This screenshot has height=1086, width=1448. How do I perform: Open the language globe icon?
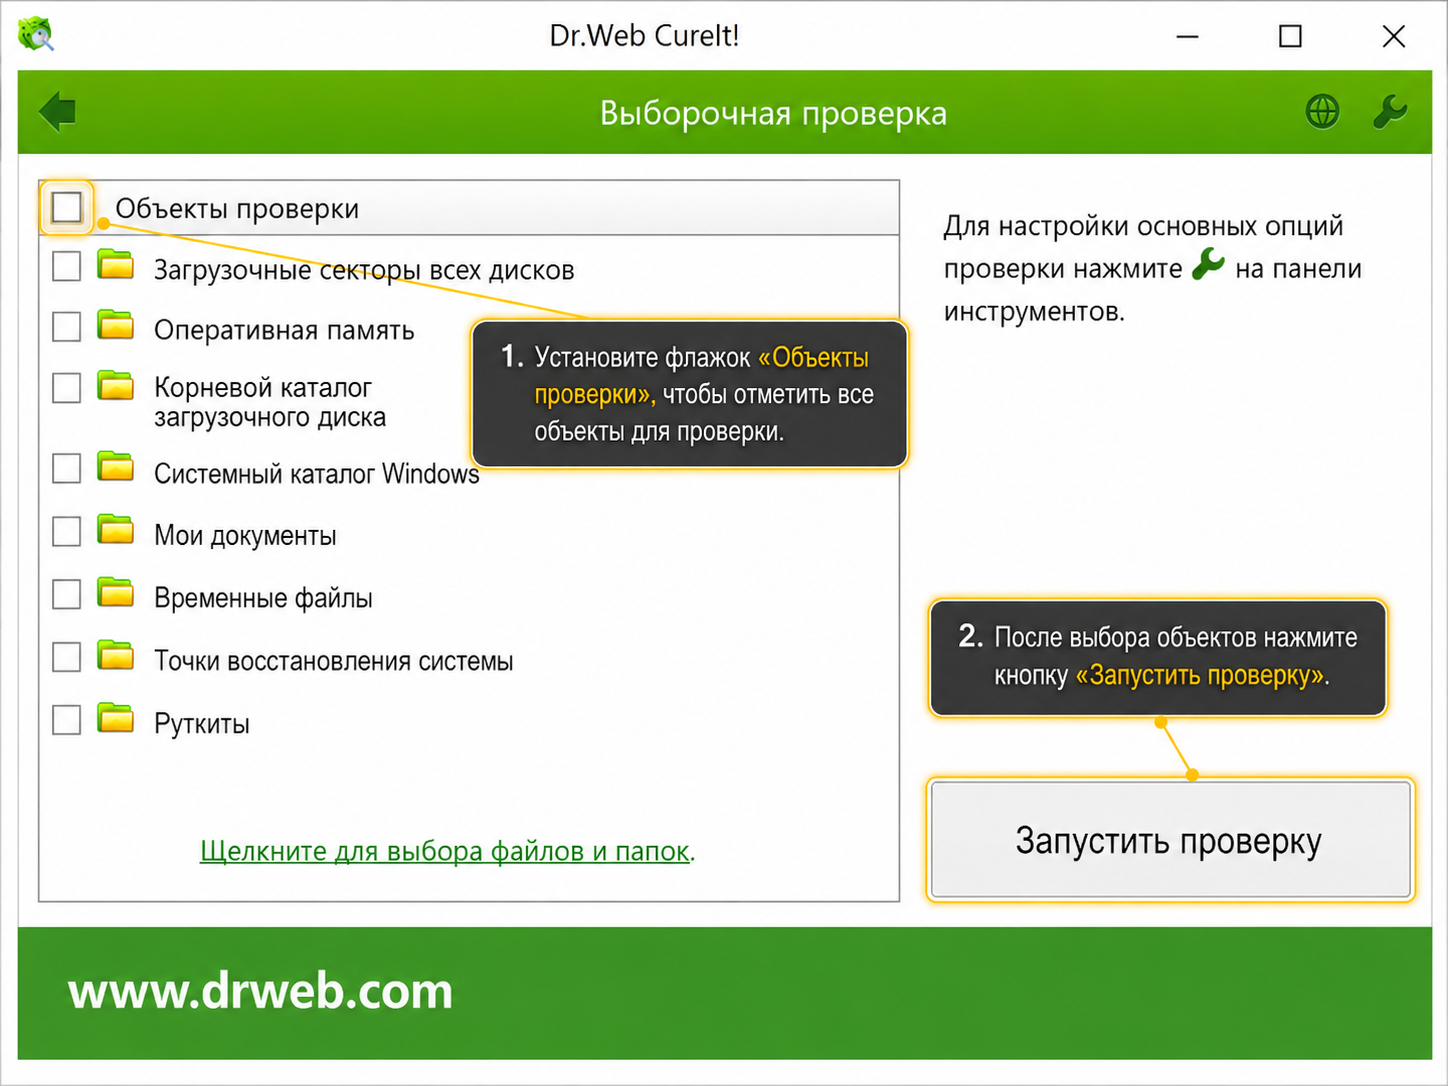click(1322, 111)
